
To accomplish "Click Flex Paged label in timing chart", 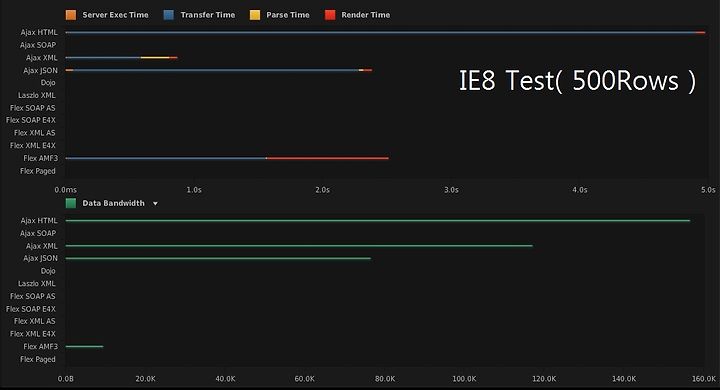I will pyautogui.click(x=38, y=171).
